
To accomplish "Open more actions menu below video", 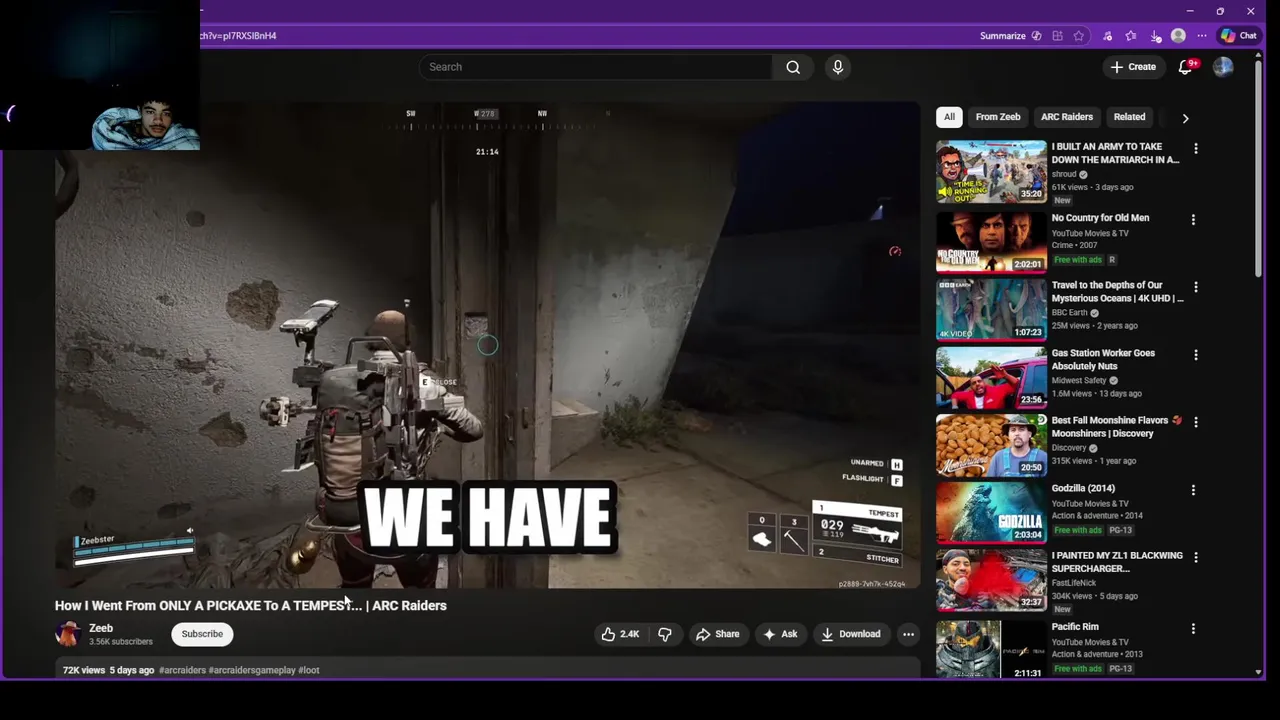I will click(x=908, y=634).
